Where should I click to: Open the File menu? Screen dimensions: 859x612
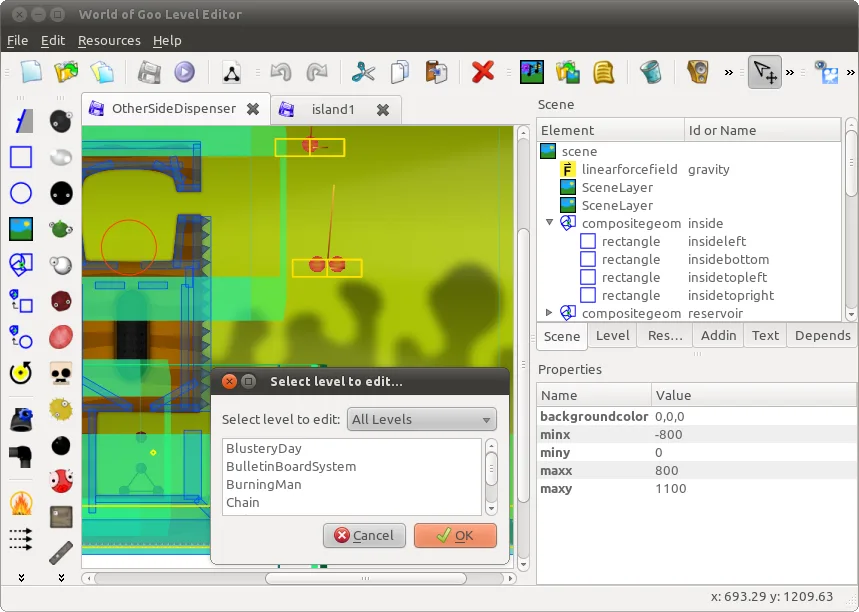pyautogui.click(x=17, y=41)
